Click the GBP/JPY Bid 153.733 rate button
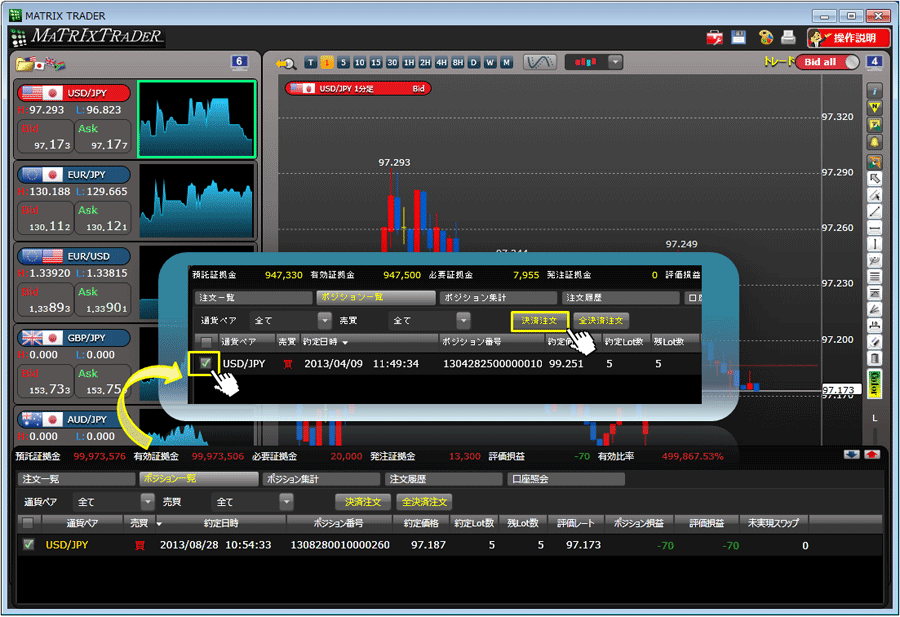Screen dimensions: 900x617 (45, 381)
